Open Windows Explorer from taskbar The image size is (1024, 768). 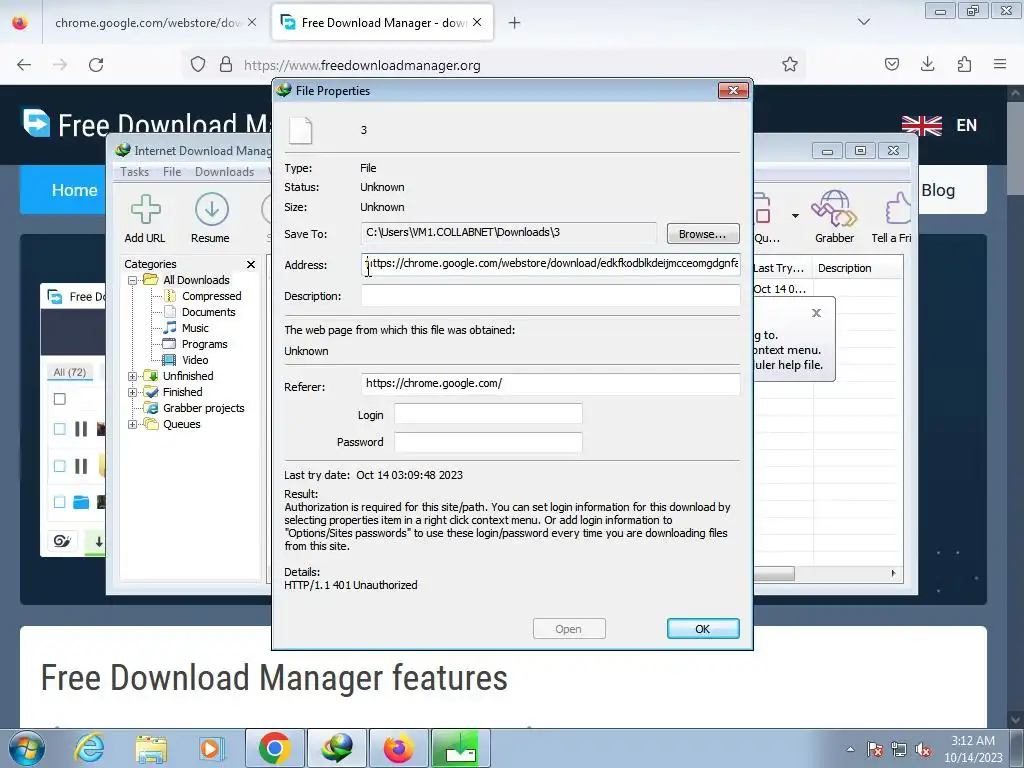tap(151, 748)
